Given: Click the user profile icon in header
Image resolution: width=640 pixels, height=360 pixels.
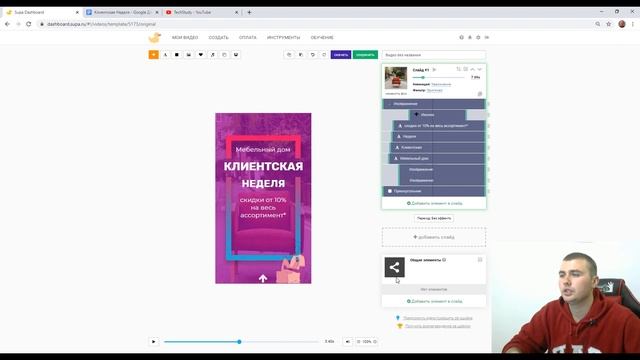Looking at the screenshot, I should pyautogui.click(x=470, y=38).
